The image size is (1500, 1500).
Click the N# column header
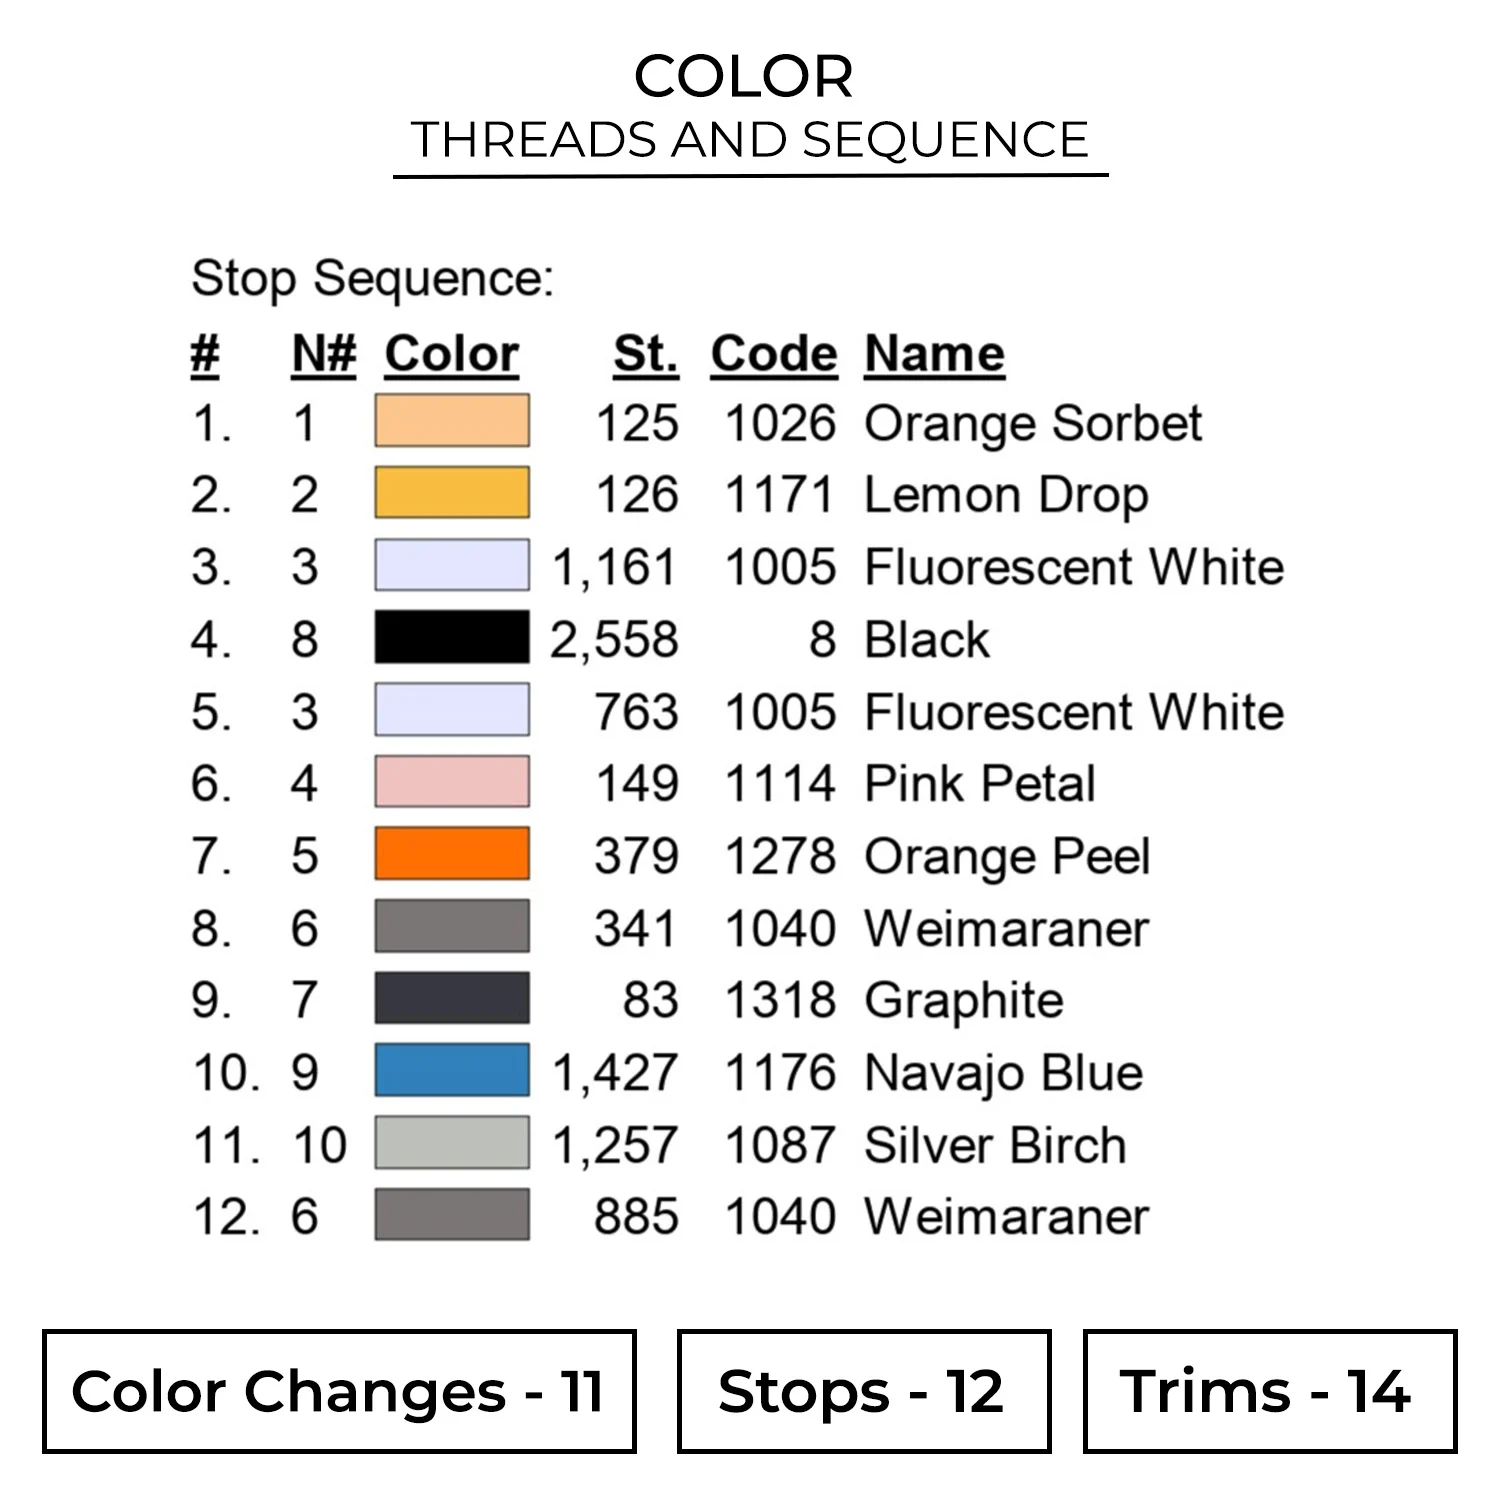tap(324, 354)
